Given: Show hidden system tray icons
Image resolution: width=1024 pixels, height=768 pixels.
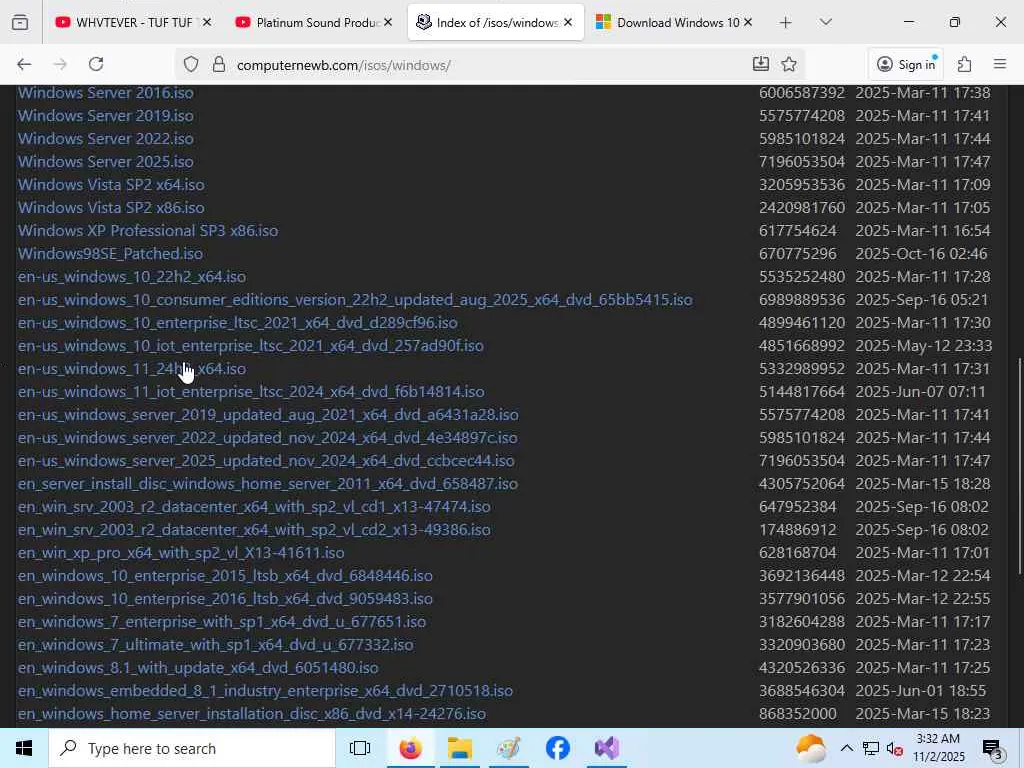Looking at the screenshot, I should pyautogui.click(x=846, y=748).
